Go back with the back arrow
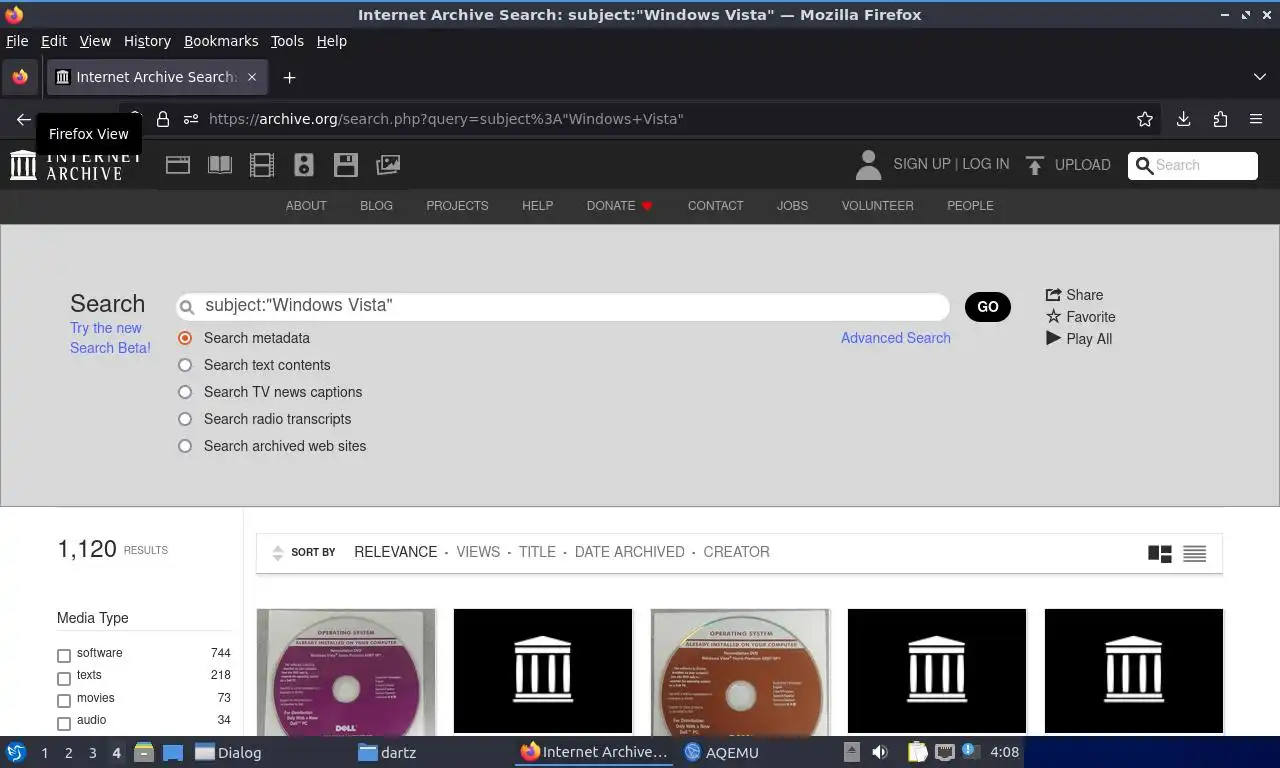The width and height of the screenshot is (1280, 768). (23, 119)
